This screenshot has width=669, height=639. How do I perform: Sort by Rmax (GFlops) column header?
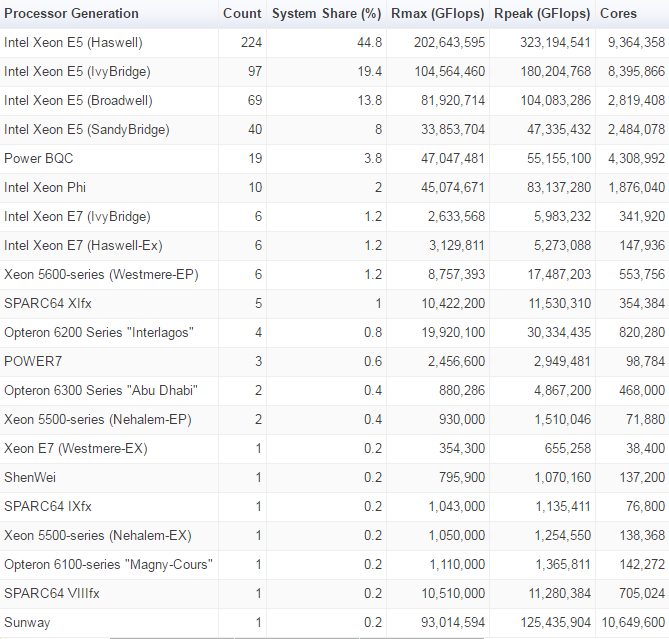[x=438, y=14]
